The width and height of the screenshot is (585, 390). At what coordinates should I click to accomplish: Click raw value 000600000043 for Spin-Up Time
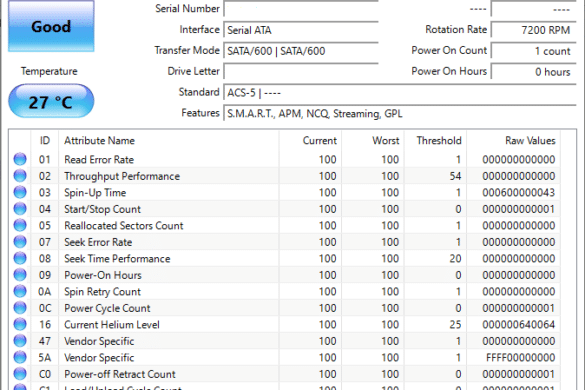tap(519, 193)
